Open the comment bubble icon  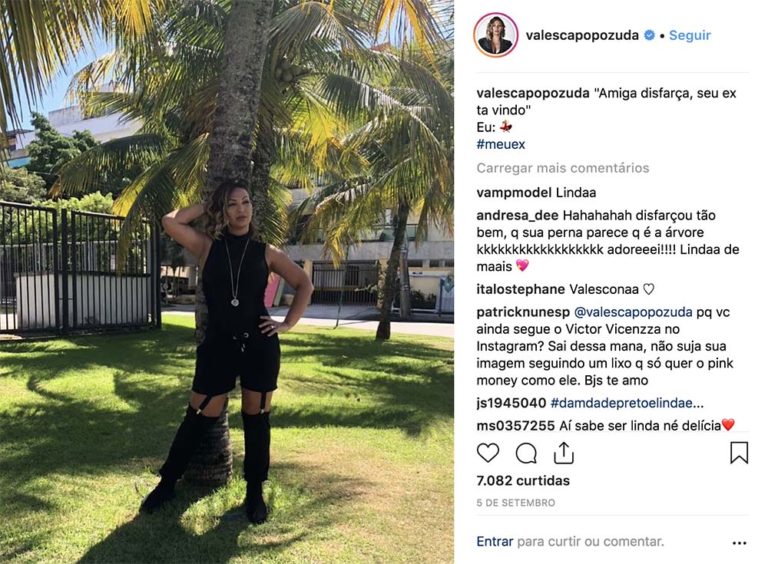[526, 453]
